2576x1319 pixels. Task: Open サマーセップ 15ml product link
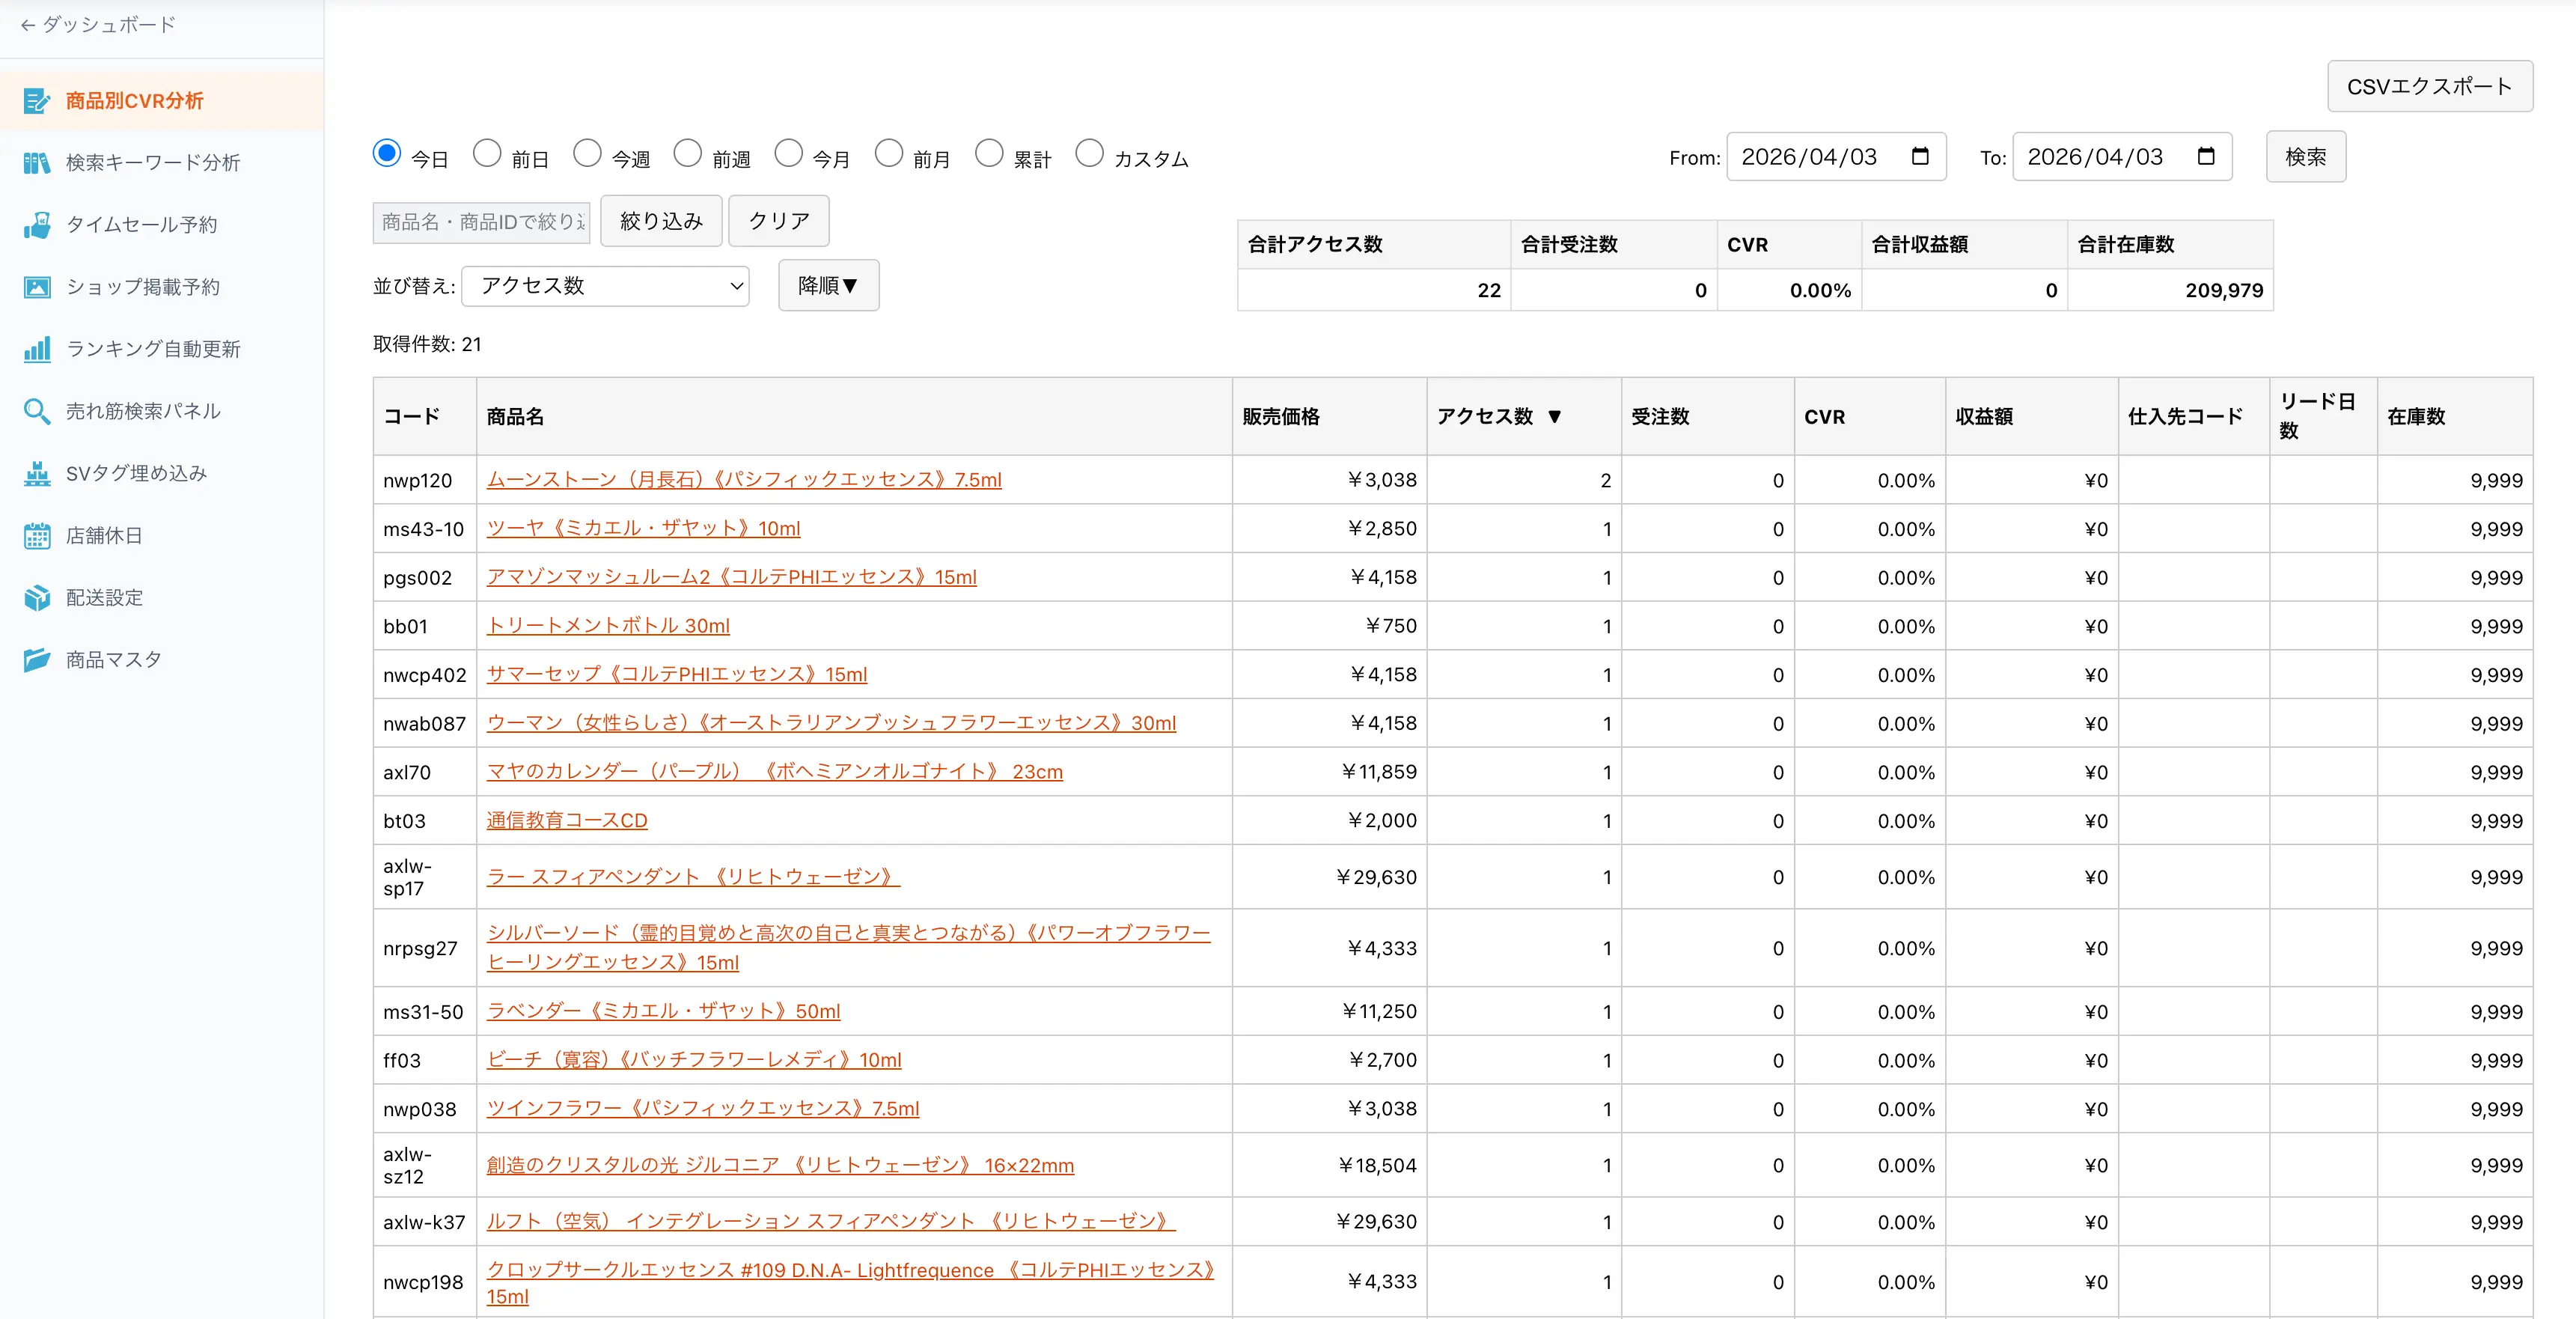click(x=677, y=675)
